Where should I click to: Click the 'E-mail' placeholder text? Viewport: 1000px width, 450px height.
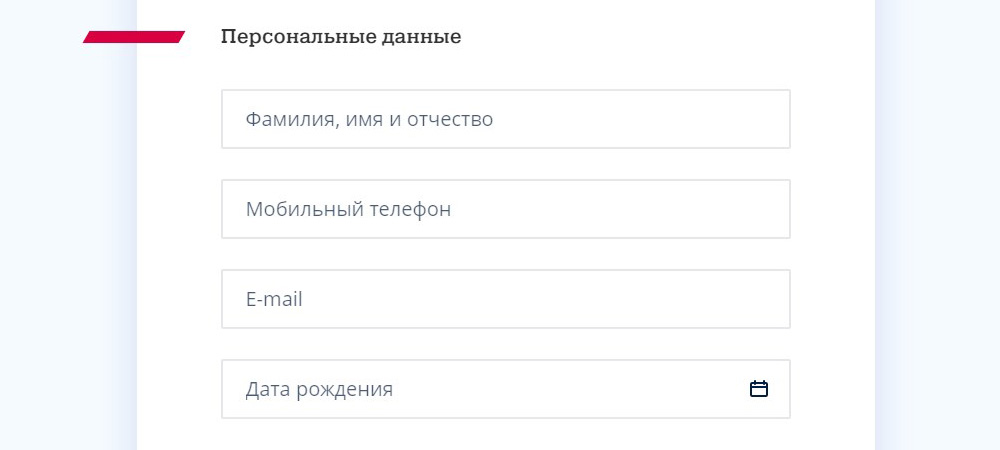[273, 300]
